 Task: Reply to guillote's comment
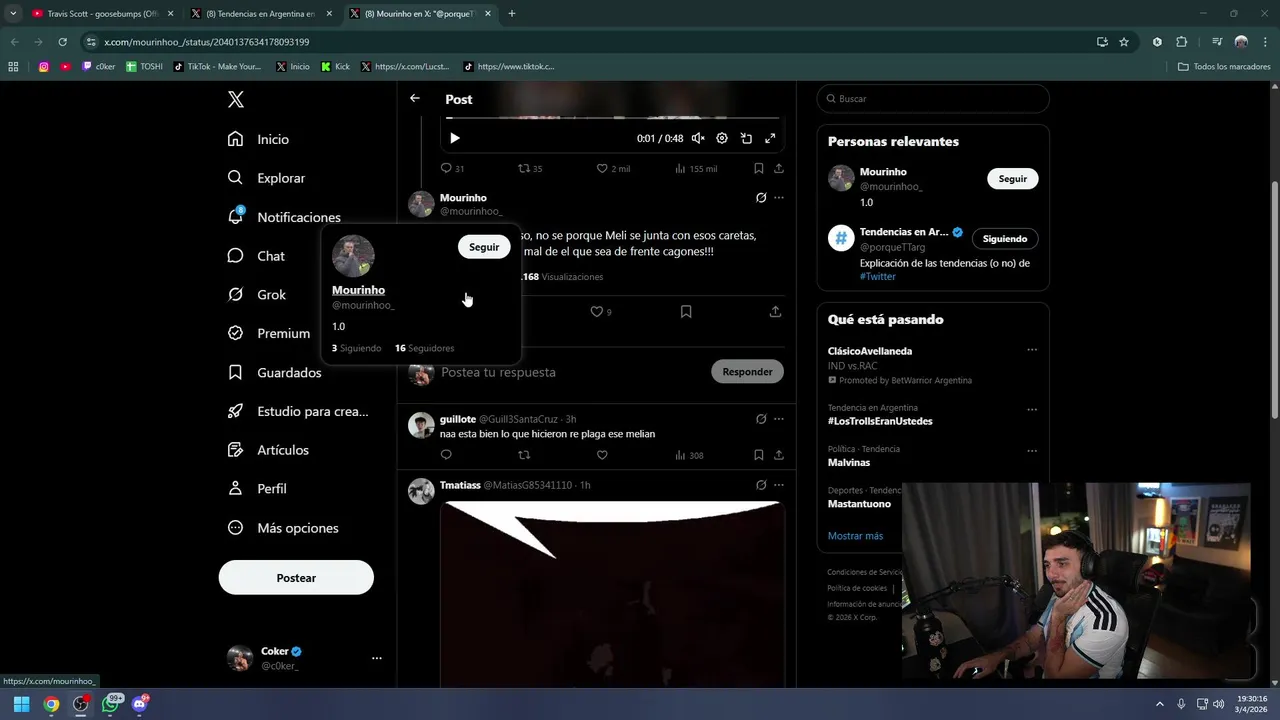coord(446,455)
